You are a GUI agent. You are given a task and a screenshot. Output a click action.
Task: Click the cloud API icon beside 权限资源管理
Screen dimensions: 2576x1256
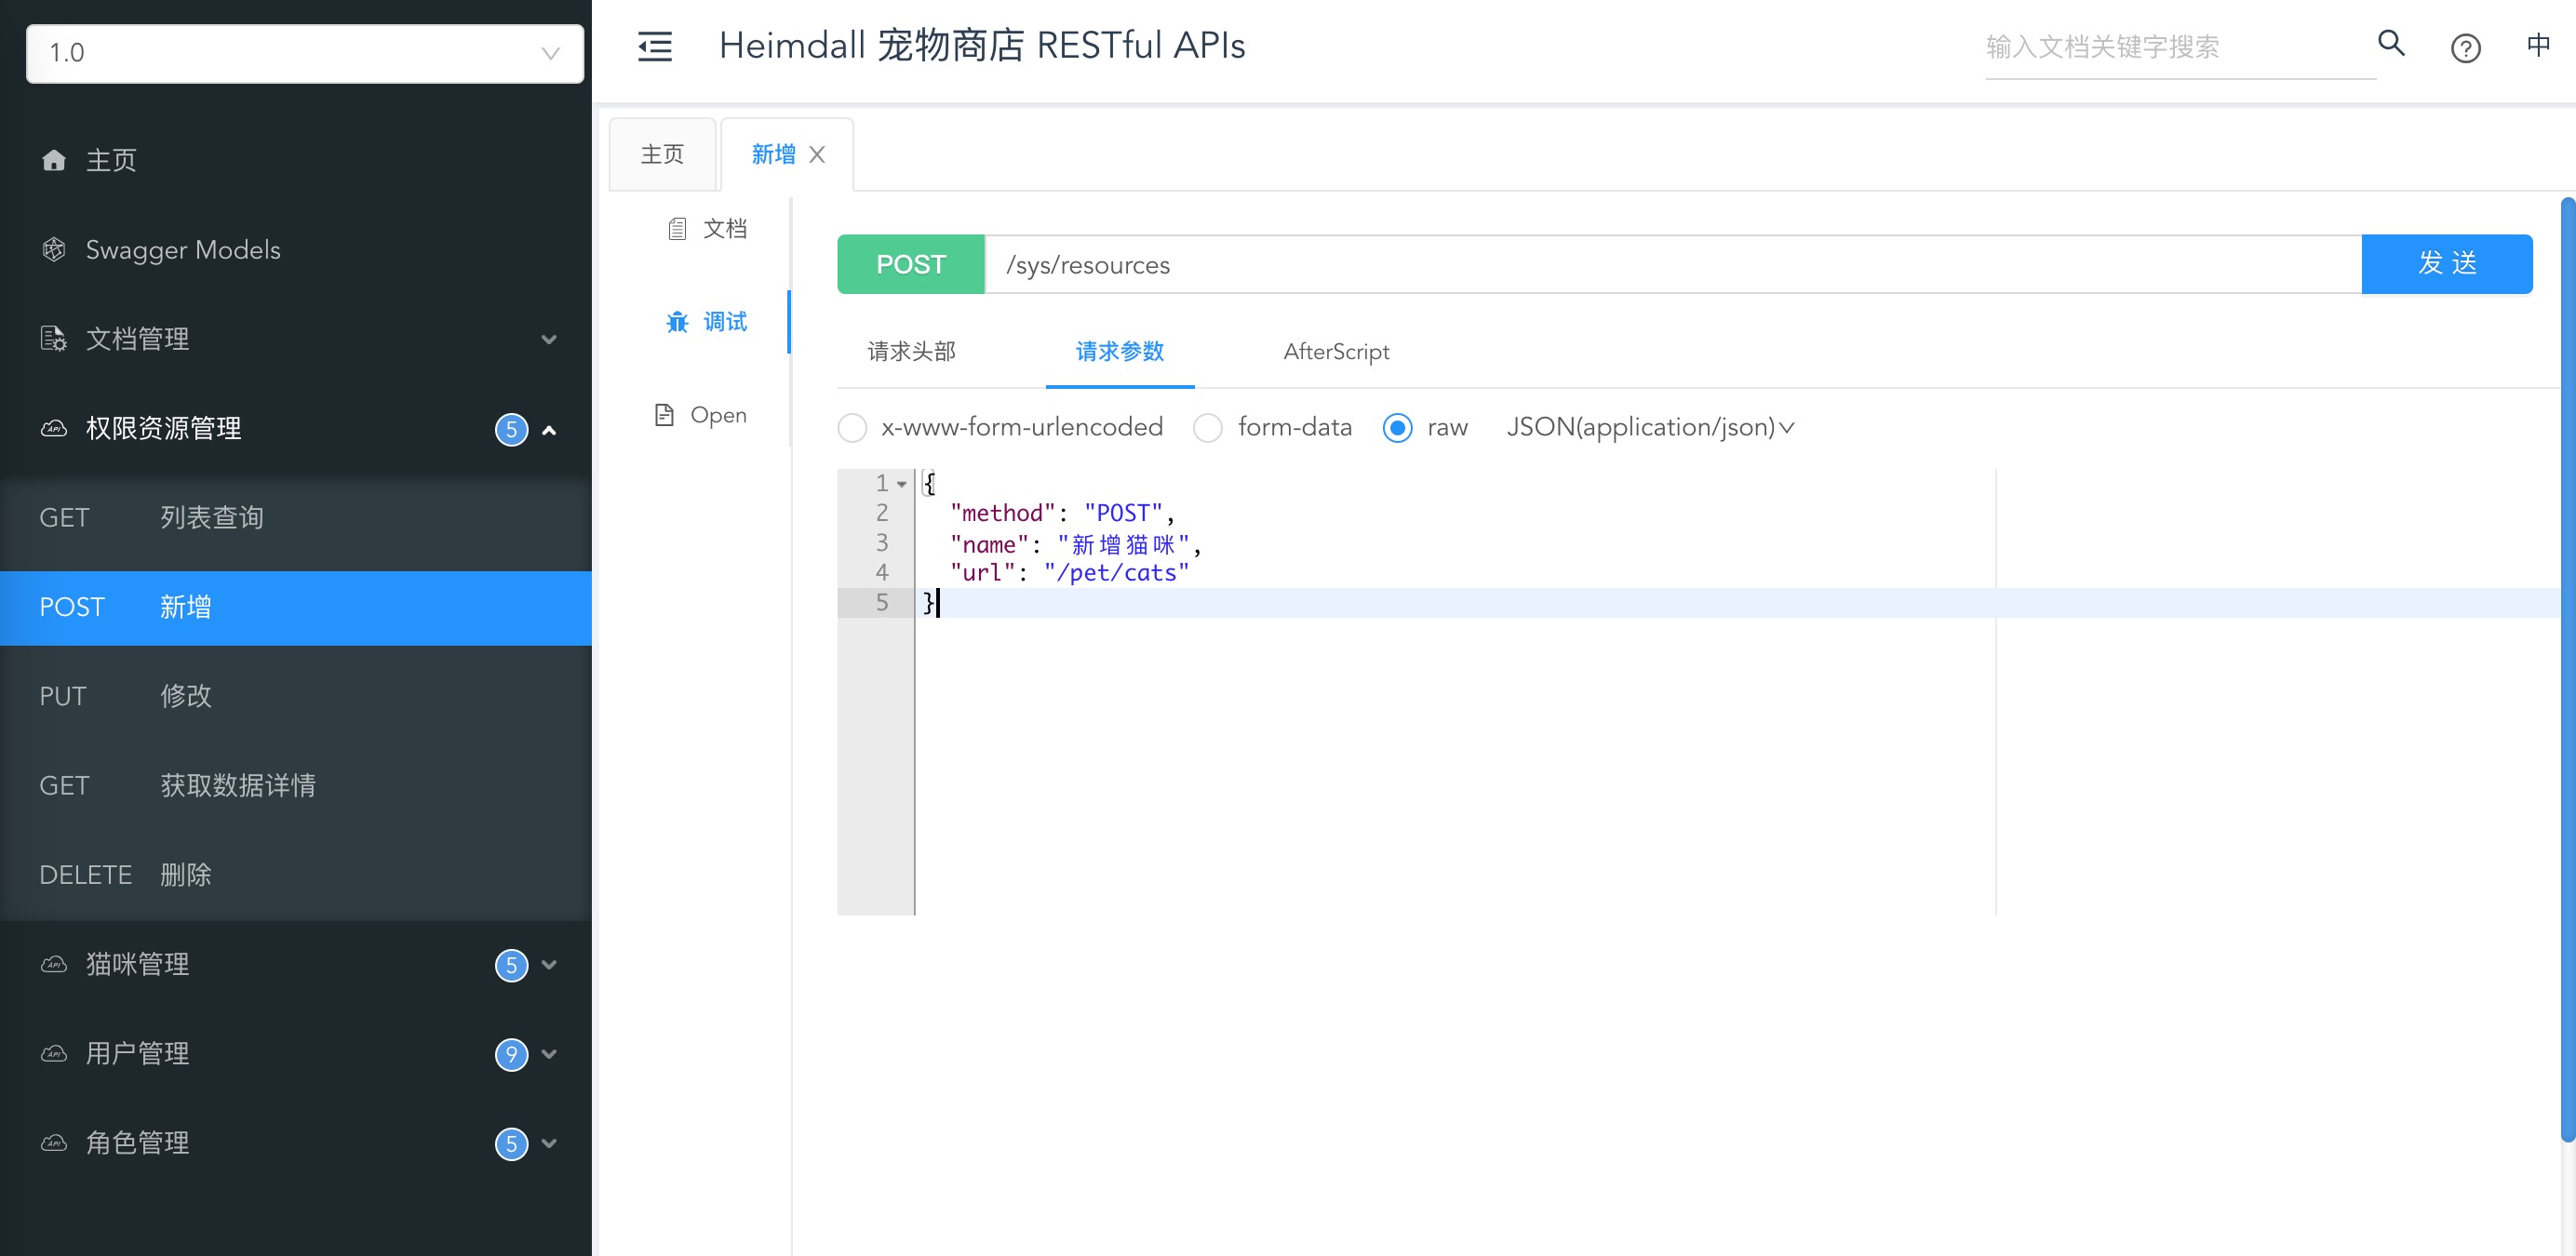click(x=54, y=428)
